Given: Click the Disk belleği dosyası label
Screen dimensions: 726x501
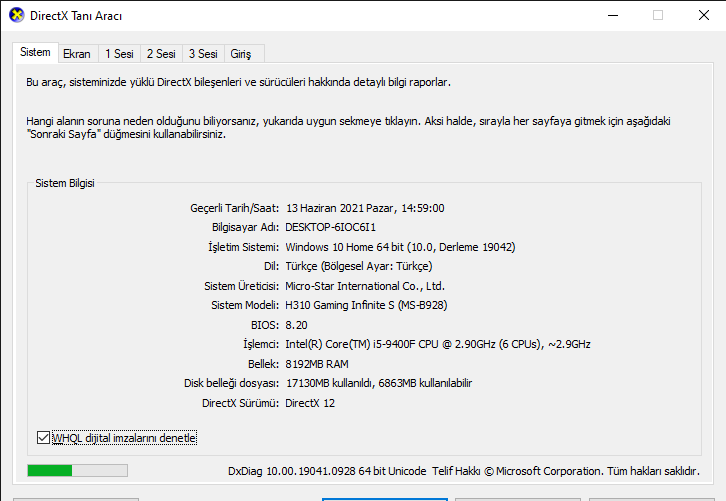Looking at the screenshot, I should 232,383.
